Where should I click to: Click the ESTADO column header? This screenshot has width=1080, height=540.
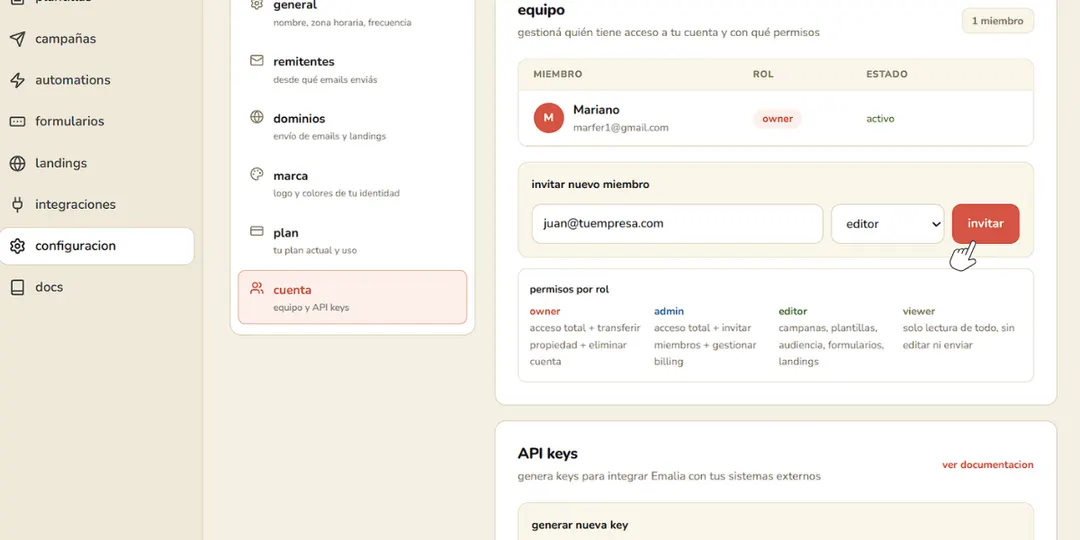coord(886,74)
